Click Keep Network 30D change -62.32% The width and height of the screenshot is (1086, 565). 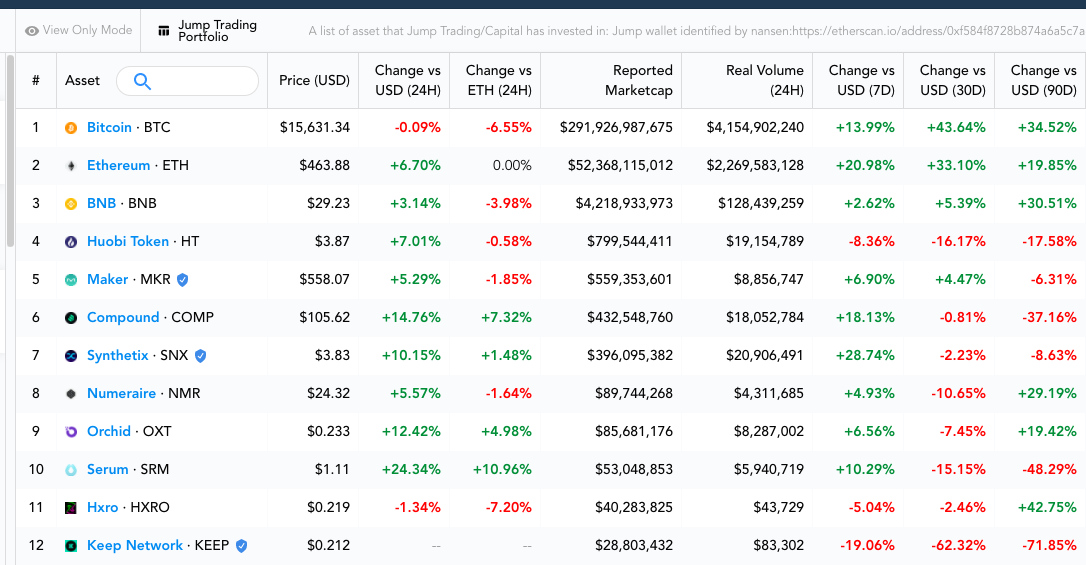(x=959, y=546)
